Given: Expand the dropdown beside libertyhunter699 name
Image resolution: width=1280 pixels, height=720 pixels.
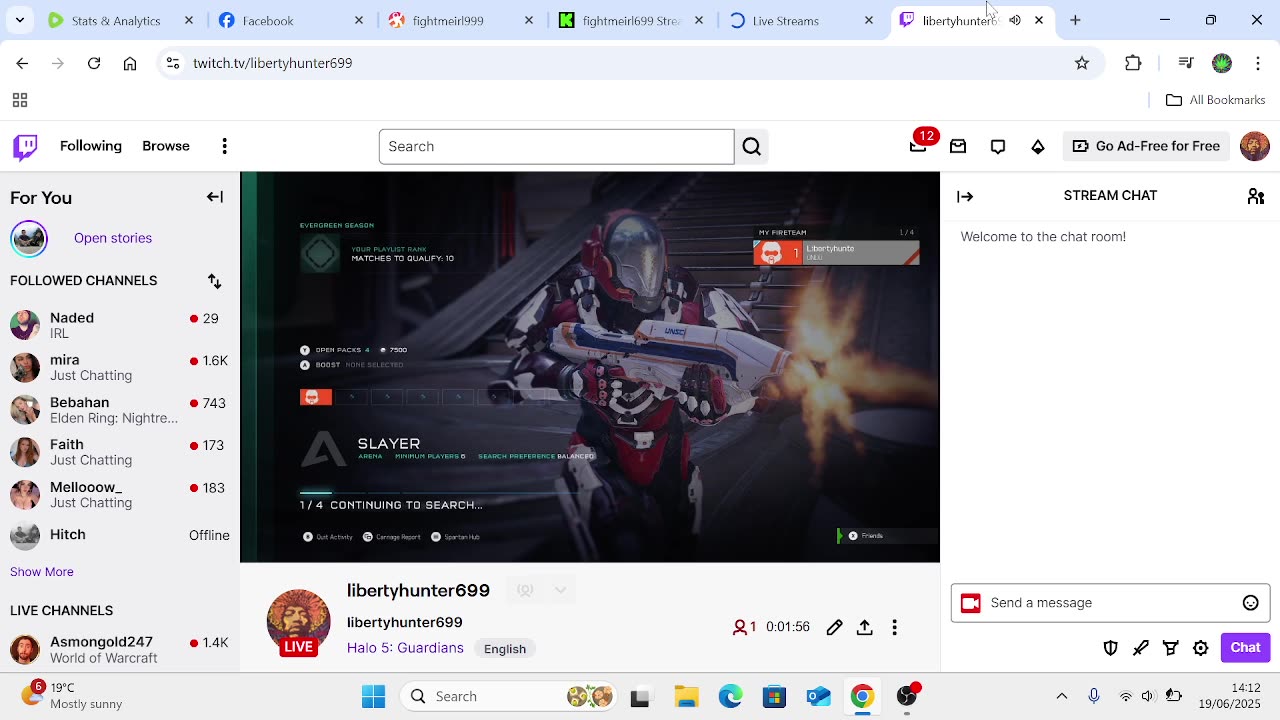Looking at the screenshot, I should pyautogui.click(x=560, y=590).
